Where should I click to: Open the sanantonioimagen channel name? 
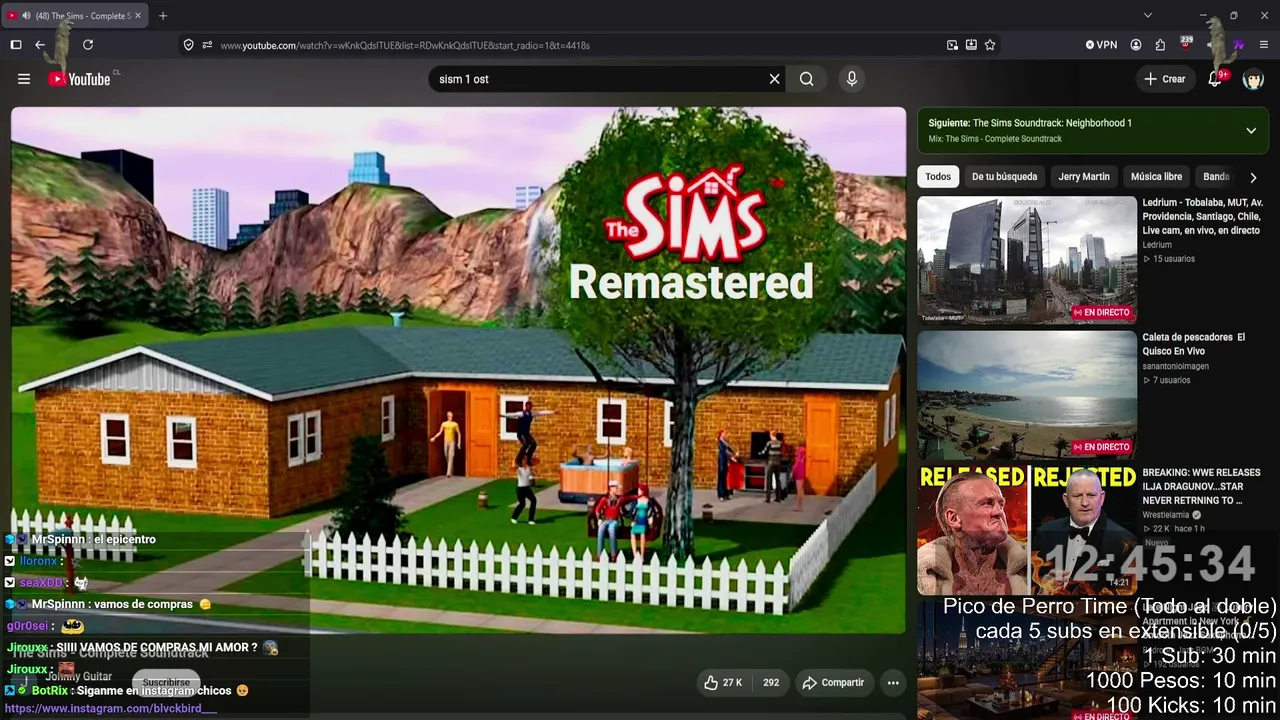click(x=1176, y=366)
